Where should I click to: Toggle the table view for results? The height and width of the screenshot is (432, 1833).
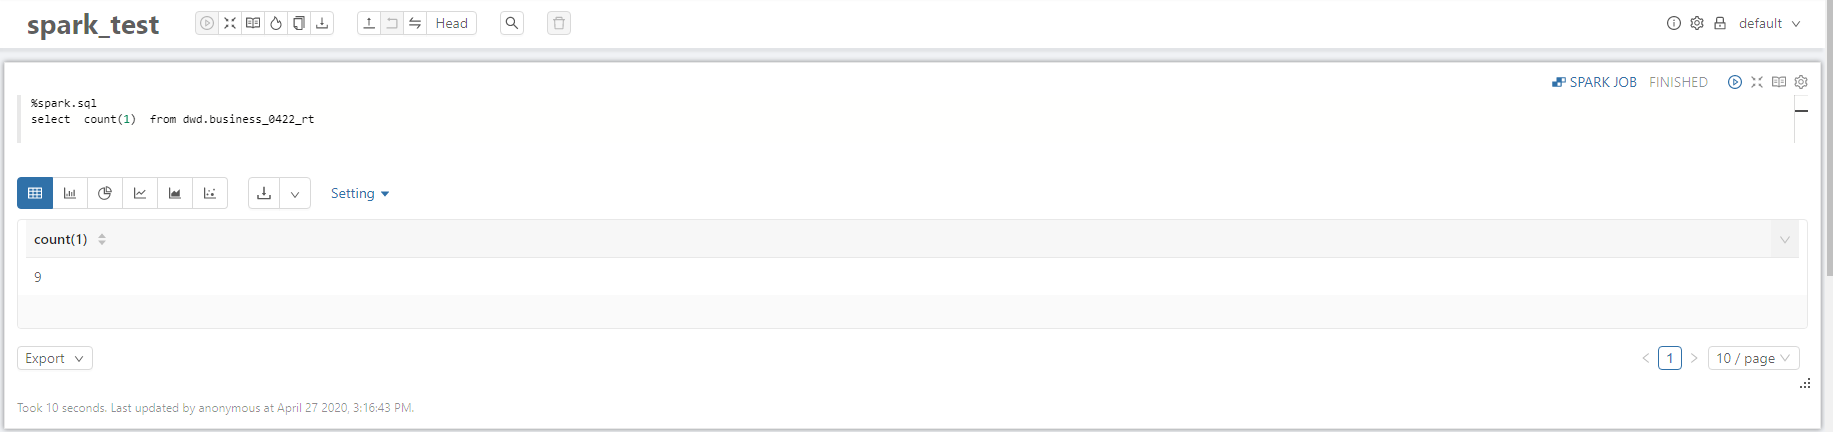(35, 193)
